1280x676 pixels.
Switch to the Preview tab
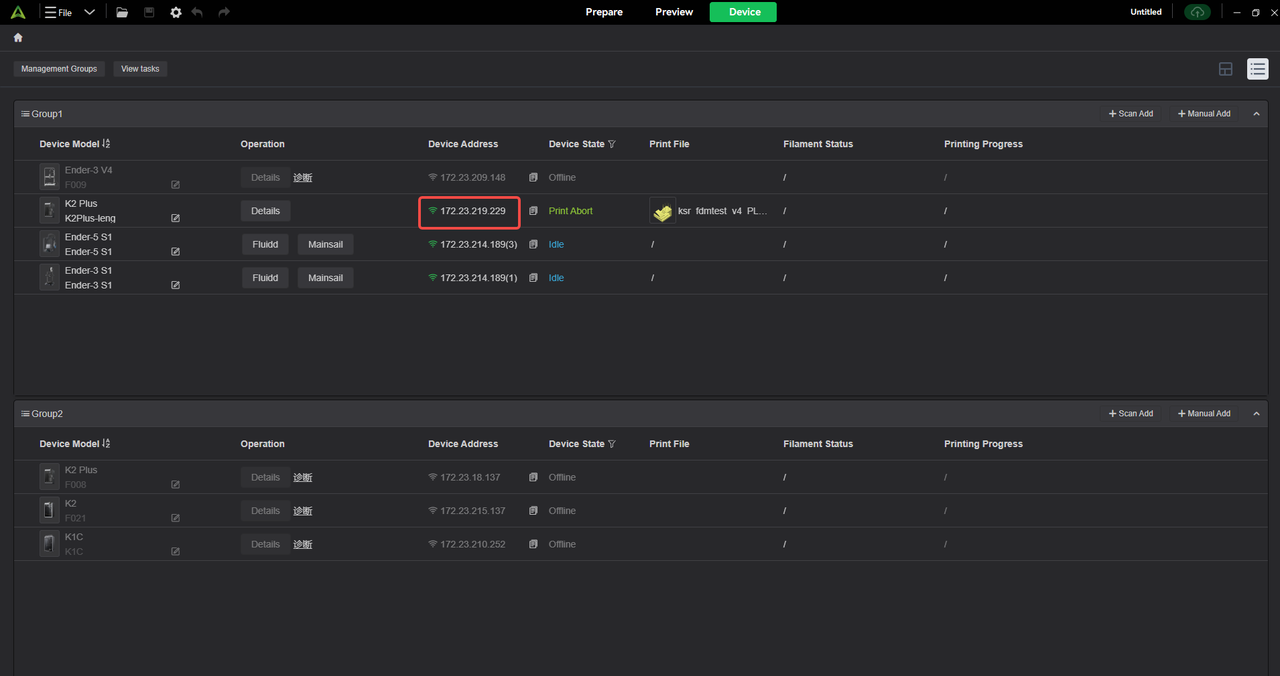[x=674, y=12]
